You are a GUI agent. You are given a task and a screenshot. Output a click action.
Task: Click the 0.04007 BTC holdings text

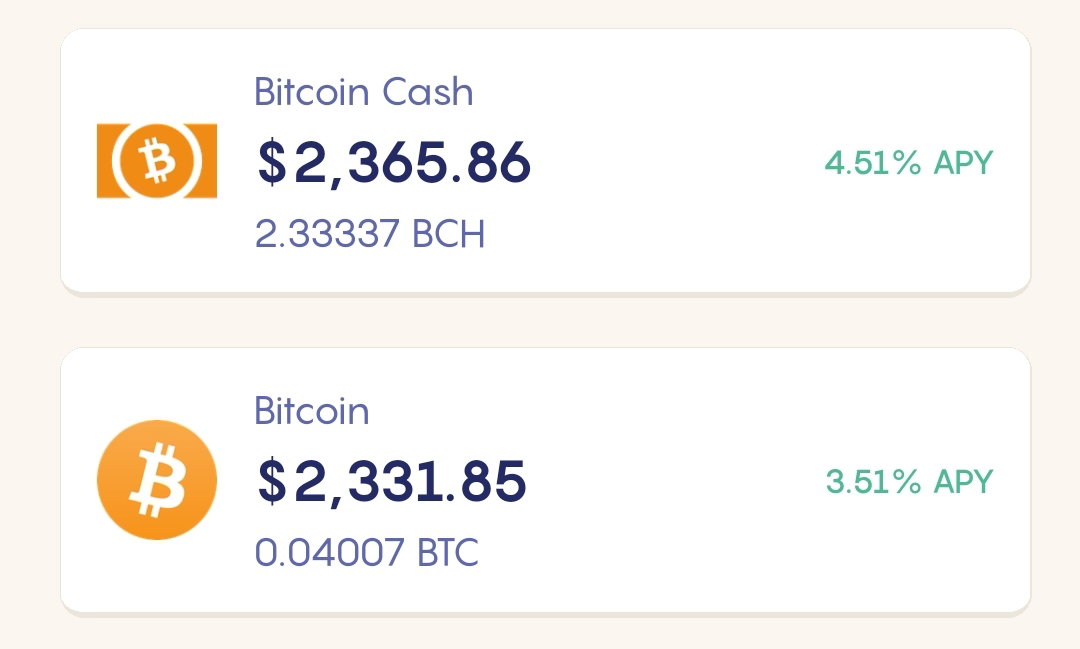(366, 553)
